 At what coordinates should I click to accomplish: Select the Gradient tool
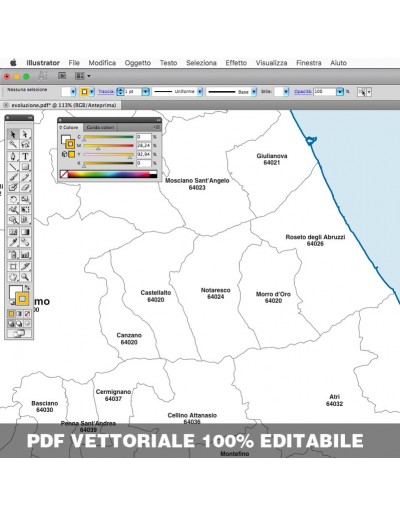[25, 232]
